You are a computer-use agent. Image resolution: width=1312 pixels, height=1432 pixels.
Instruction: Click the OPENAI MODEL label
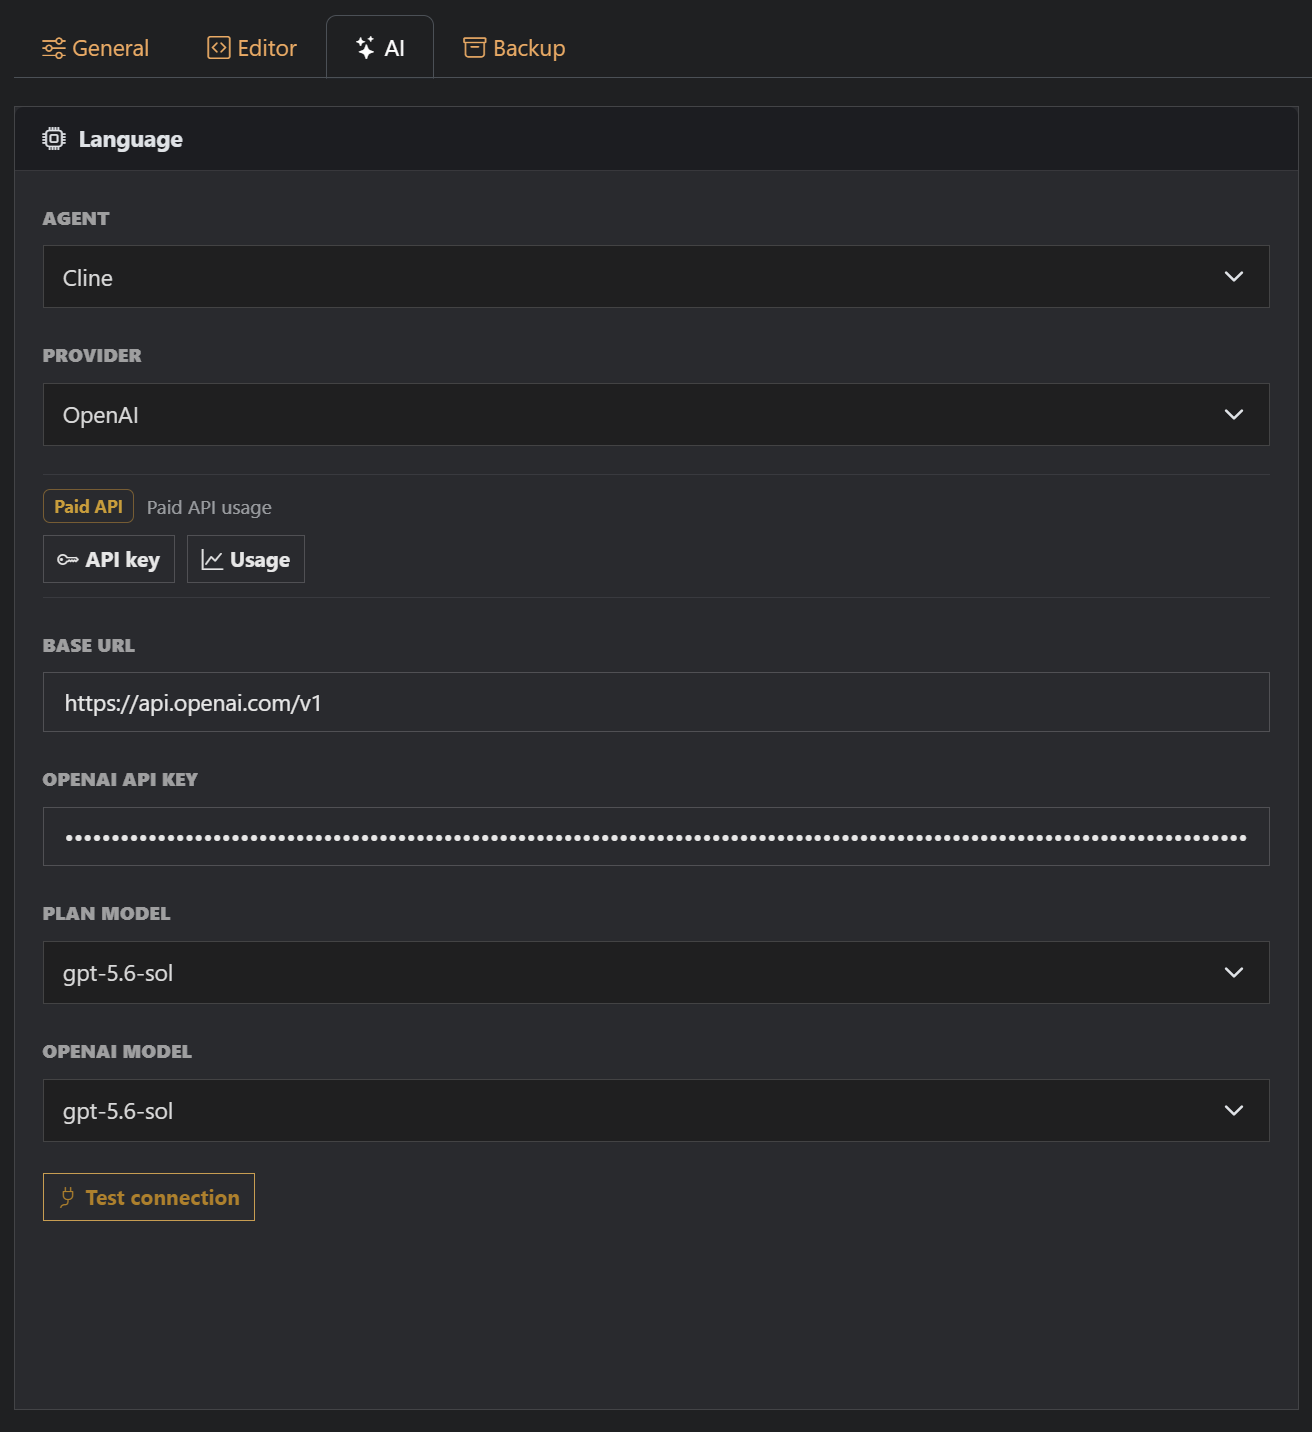tap(117, 1052)
